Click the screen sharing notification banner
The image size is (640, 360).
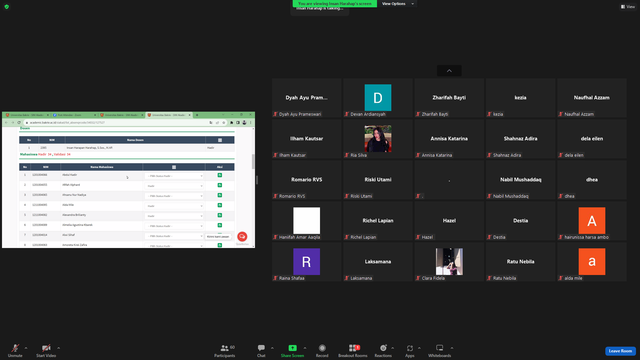click(335, 4)
